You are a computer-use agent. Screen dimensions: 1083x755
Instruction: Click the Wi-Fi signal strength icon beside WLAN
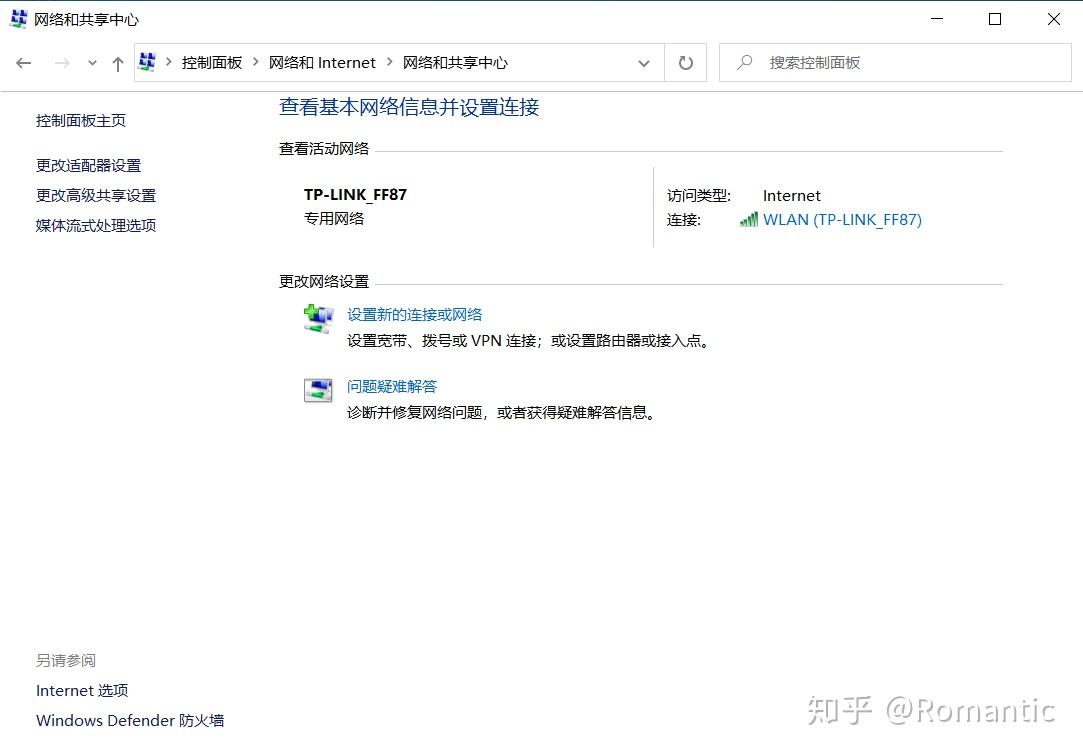click(748, 219)
